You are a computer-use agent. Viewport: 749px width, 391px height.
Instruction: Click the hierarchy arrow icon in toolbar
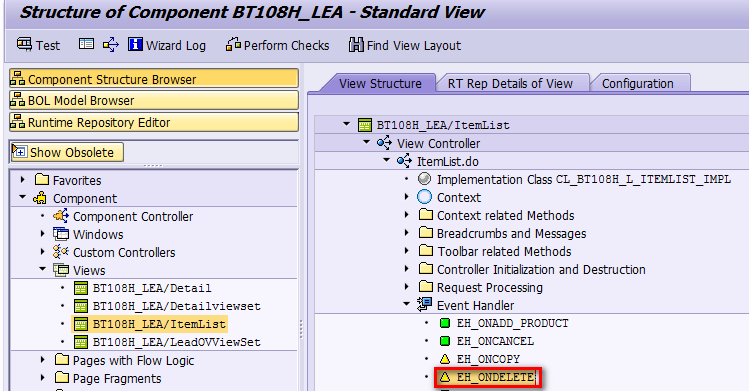111,45
